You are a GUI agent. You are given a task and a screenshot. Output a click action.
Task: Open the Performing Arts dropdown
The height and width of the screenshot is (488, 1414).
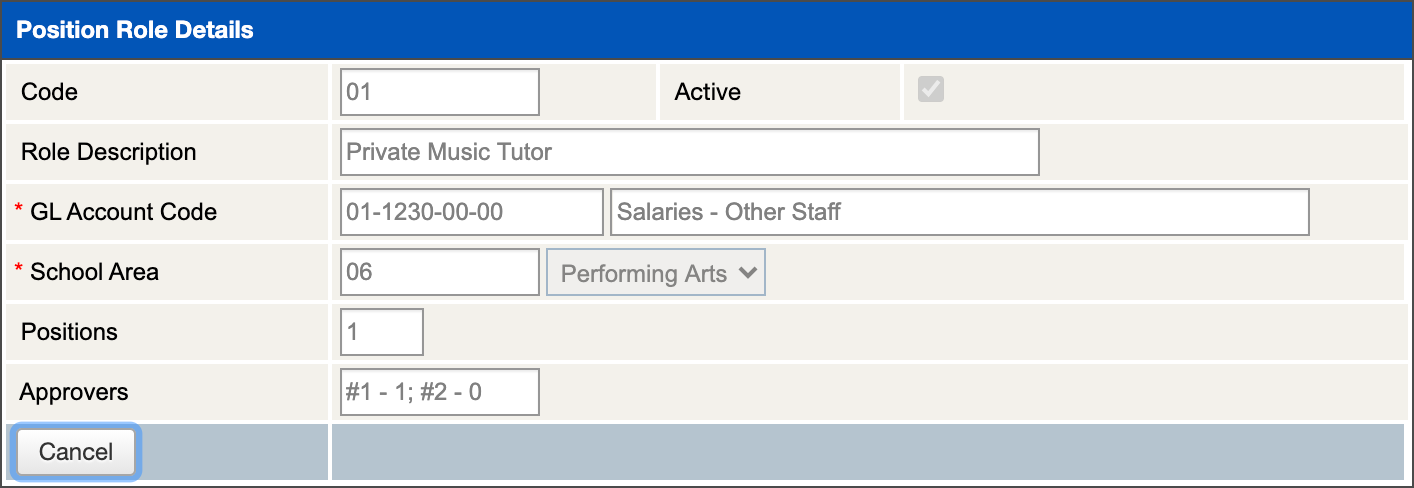coord(656,273)
